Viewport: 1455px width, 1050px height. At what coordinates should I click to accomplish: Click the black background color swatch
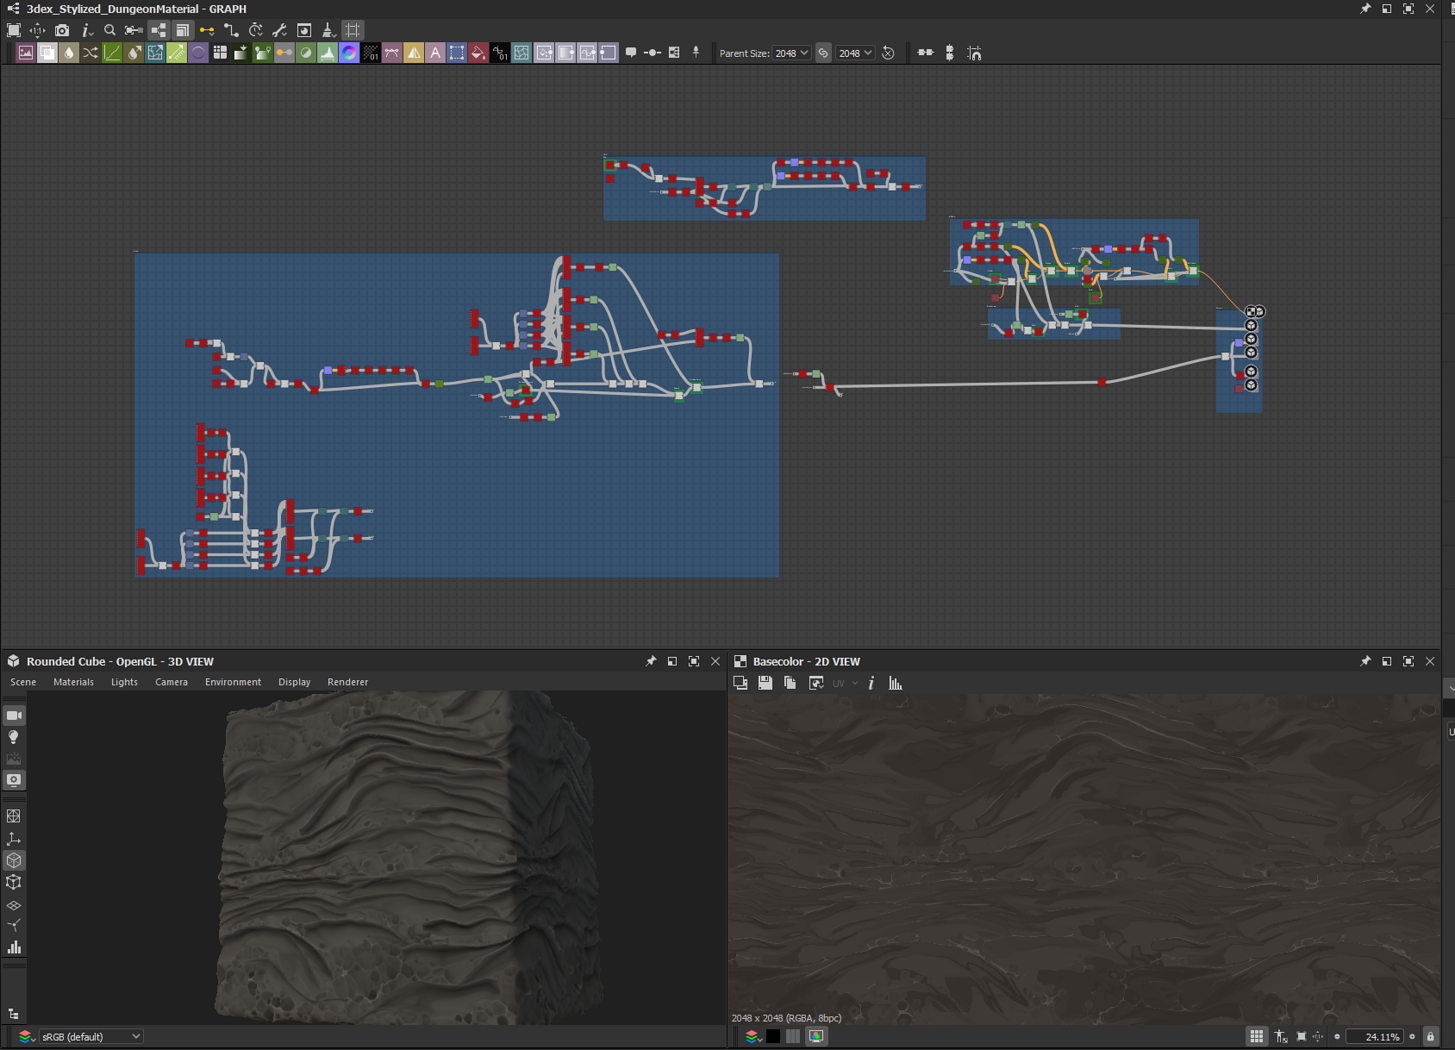point(773,1036)
